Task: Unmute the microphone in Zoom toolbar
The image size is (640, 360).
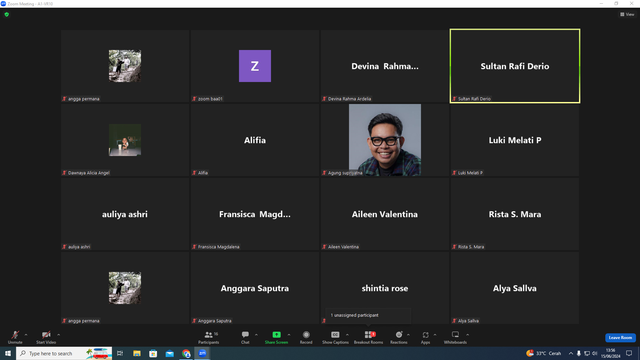Action: click(15, 337)
